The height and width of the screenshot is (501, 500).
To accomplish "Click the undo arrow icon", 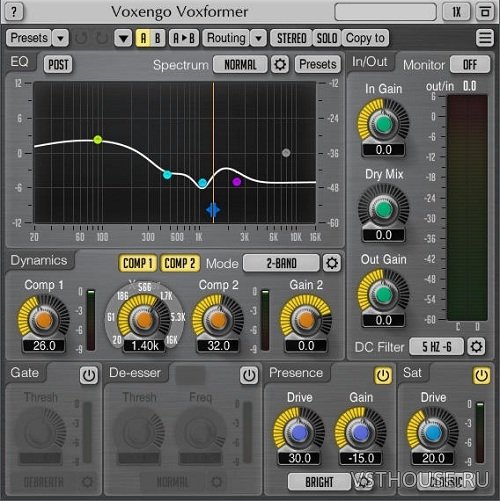I will (81, 38).
